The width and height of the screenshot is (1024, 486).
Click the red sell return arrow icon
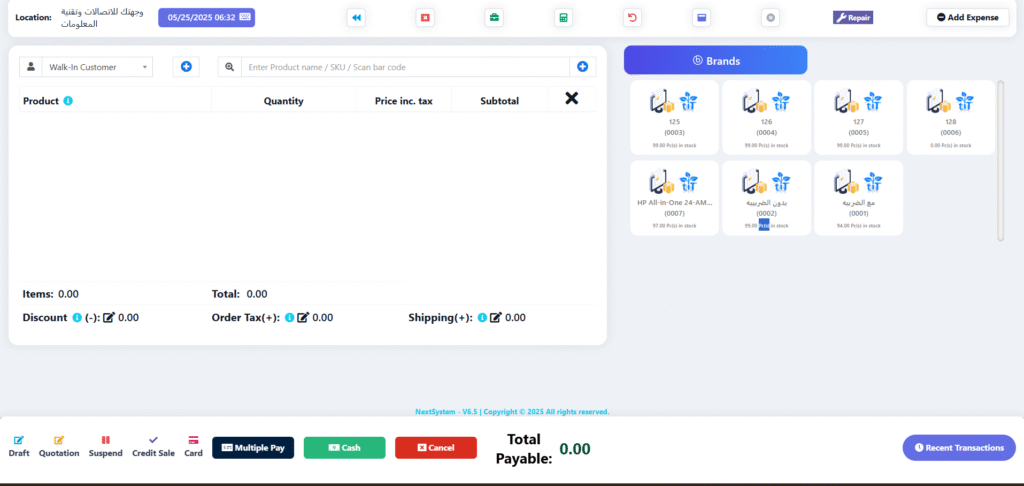pos(632,18)
